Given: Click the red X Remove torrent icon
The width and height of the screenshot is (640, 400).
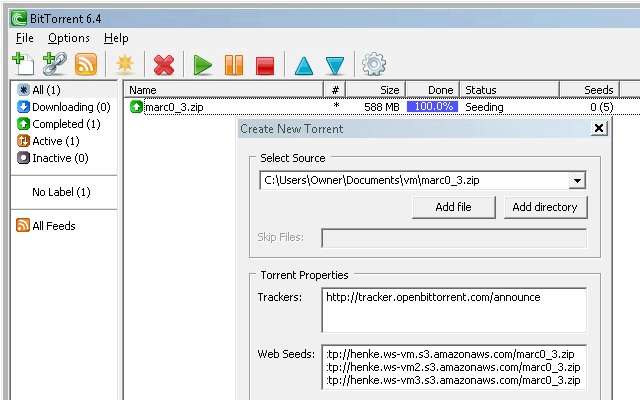Looking at the screenshot, I should coord(164,64).
